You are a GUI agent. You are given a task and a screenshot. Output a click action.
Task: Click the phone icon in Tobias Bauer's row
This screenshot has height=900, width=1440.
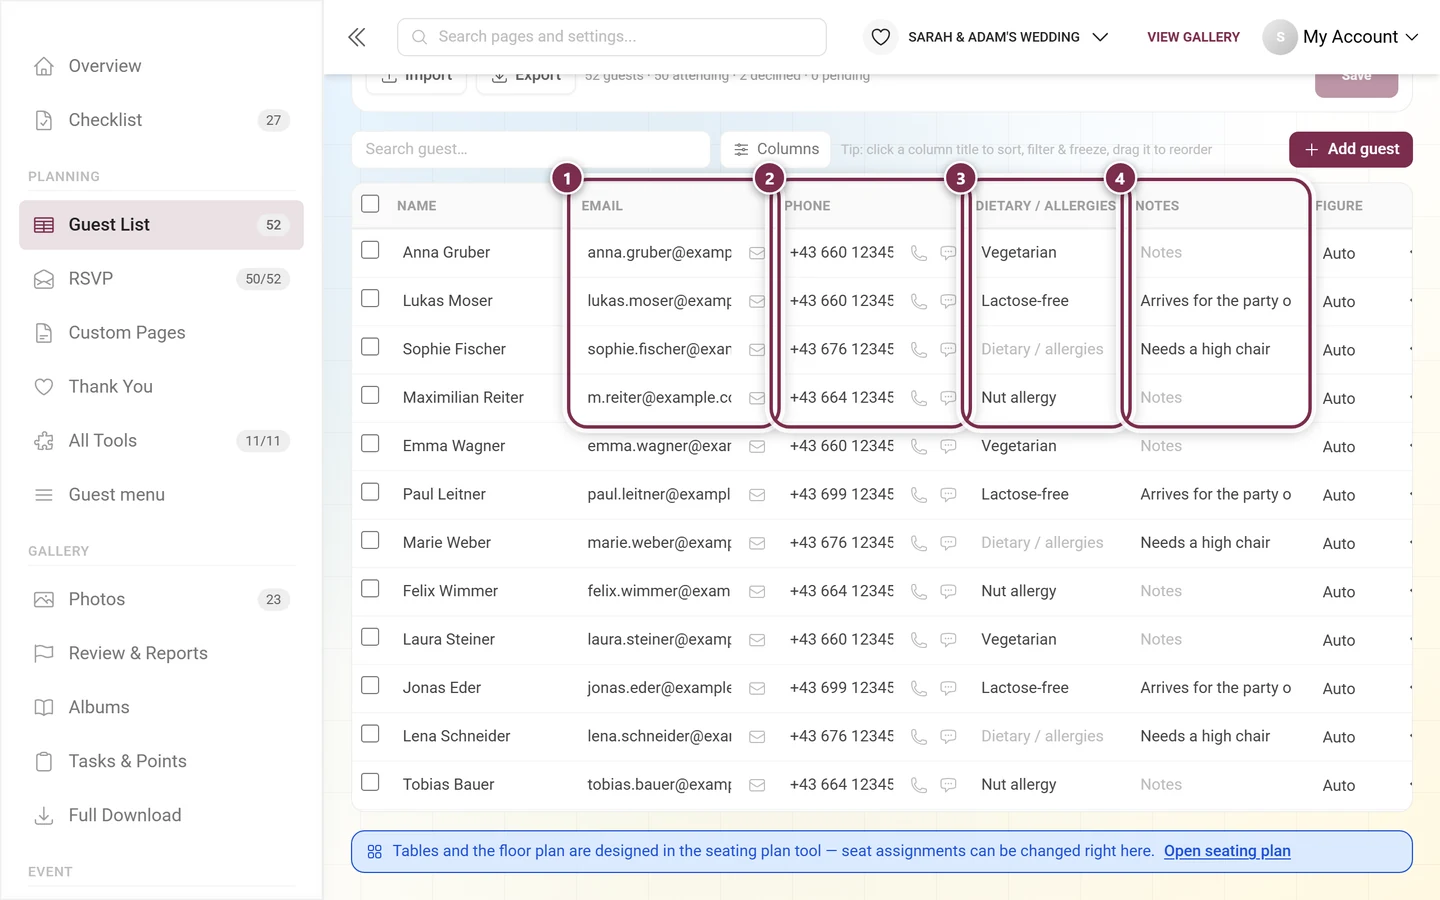(919, 784)
